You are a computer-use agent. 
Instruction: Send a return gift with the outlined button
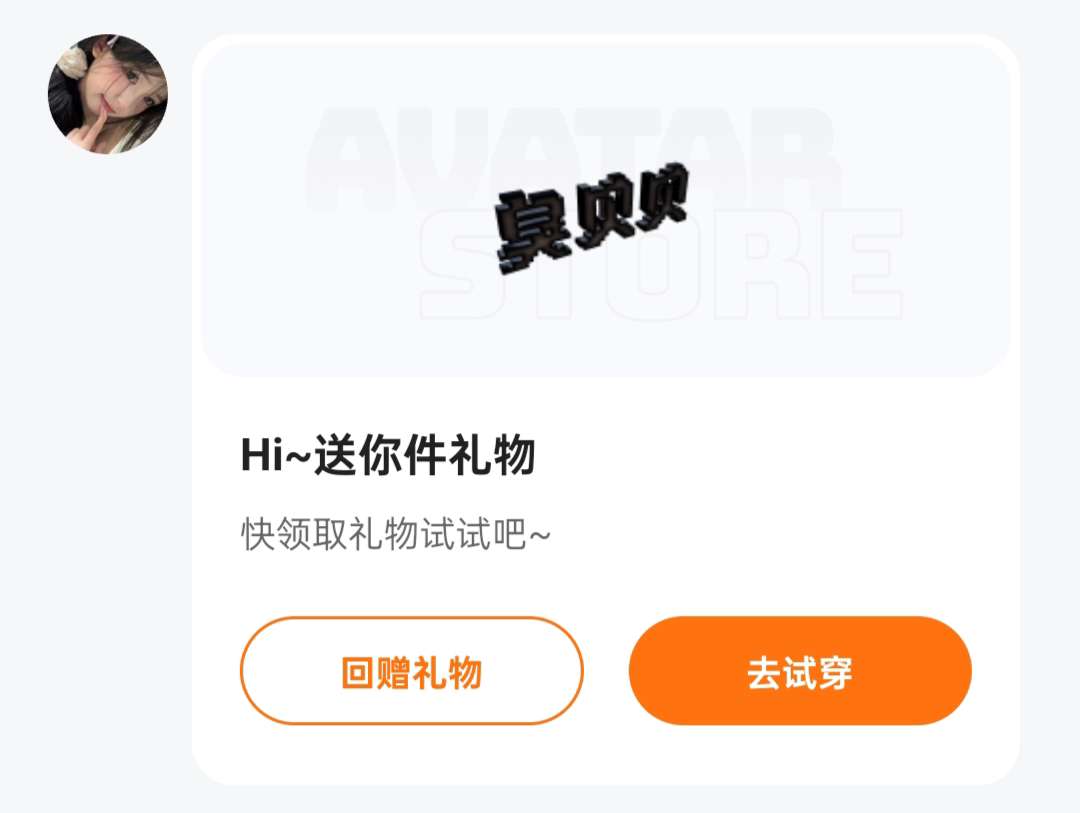pos(412,670)
